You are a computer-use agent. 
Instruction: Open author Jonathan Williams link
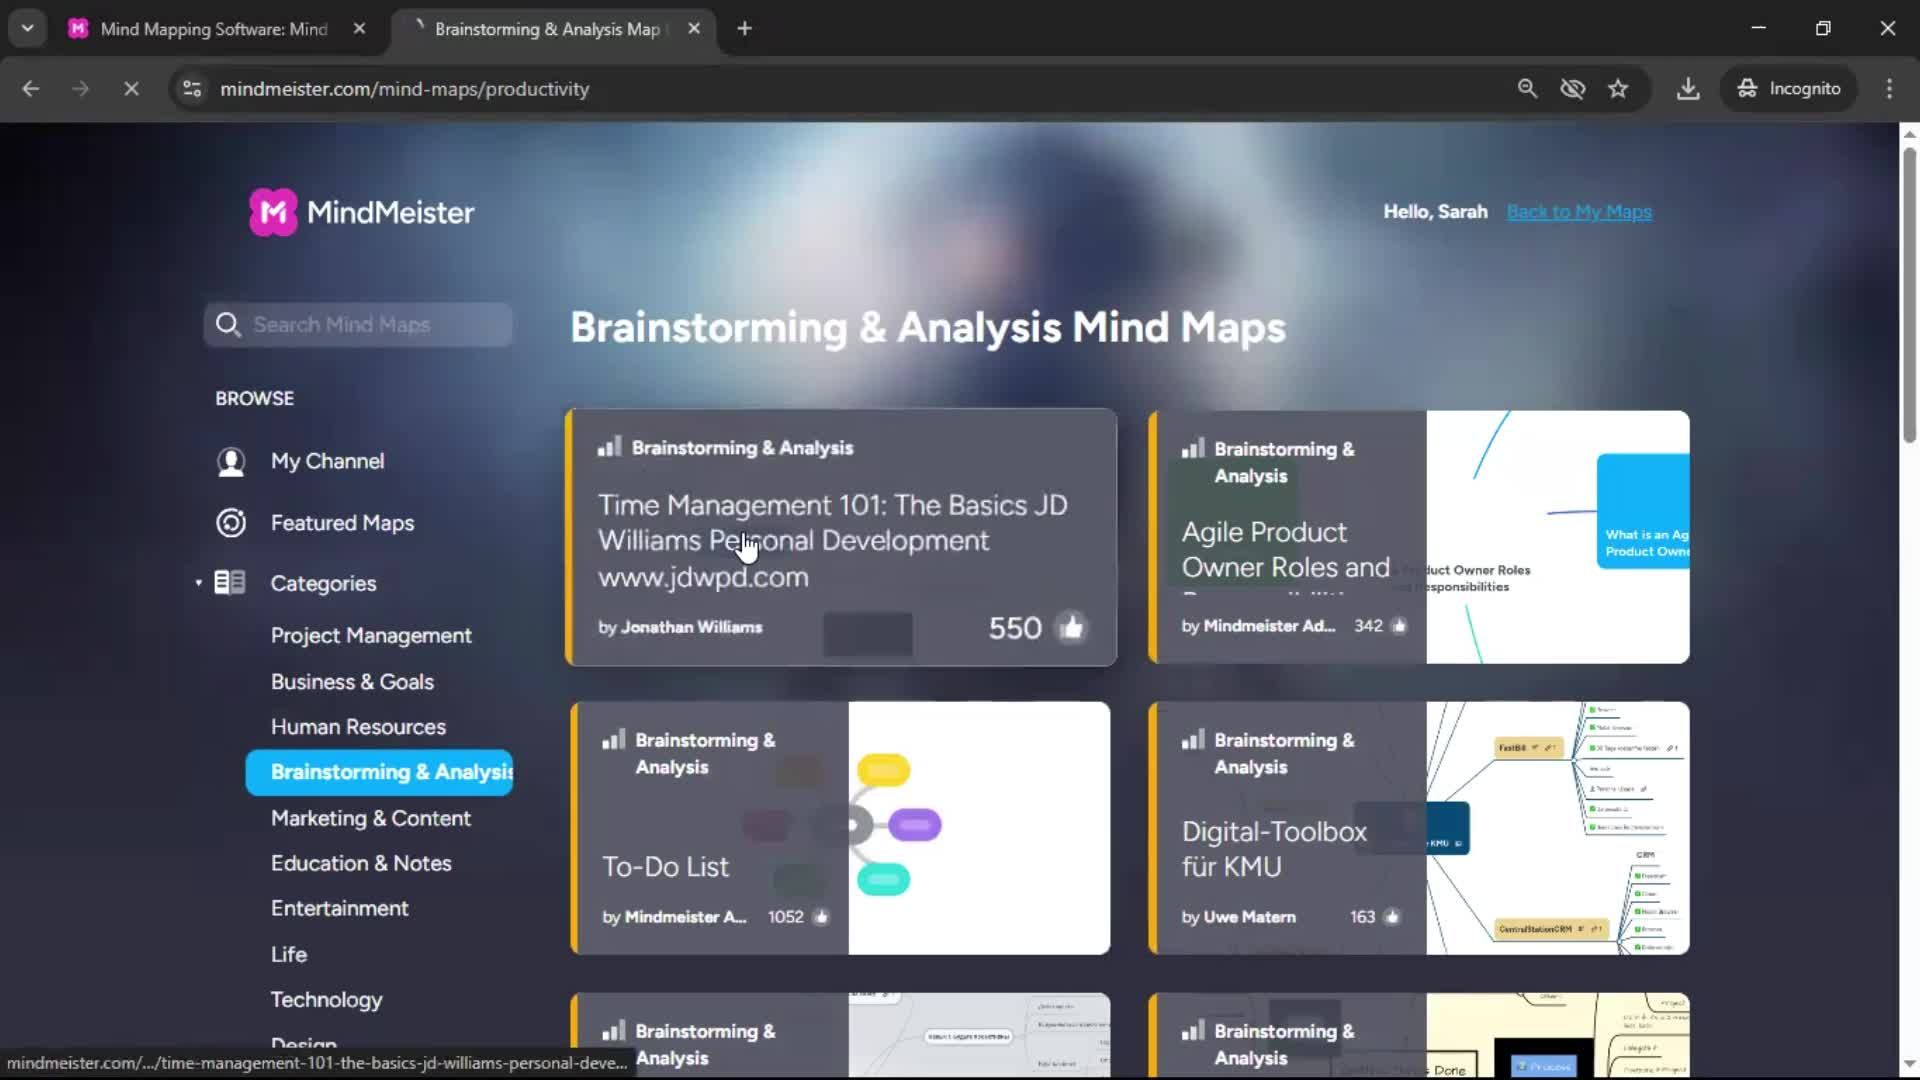pos(691,627)
